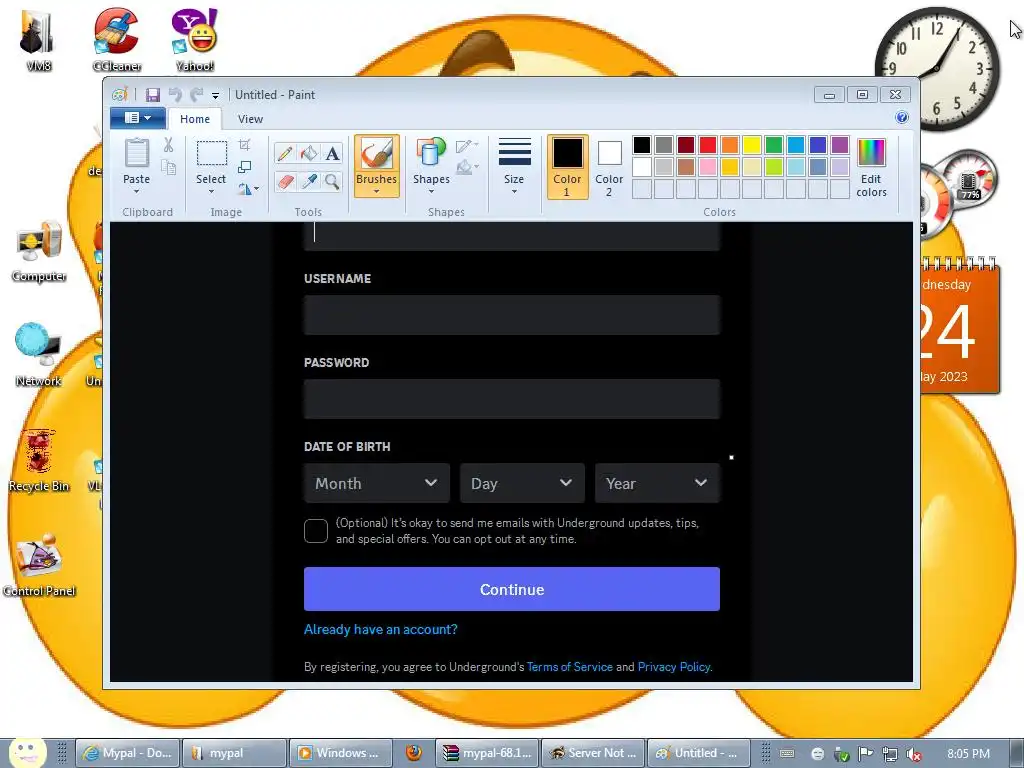1024x768 pixels.
Task: Pick the red color in palette
Action: tap(708, 145)
